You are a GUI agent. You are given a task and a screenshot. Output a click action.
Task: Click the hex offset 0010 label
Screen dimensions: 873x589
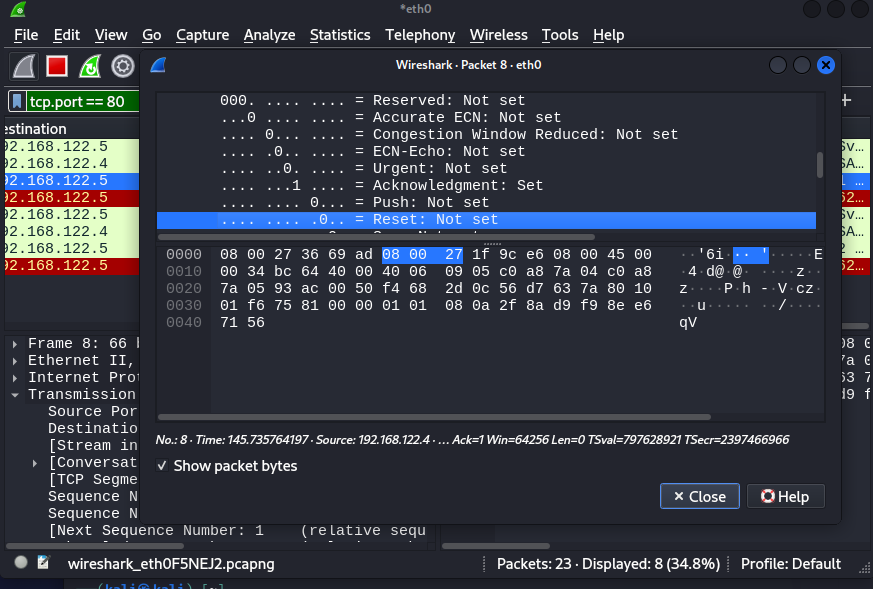[184, 272]
